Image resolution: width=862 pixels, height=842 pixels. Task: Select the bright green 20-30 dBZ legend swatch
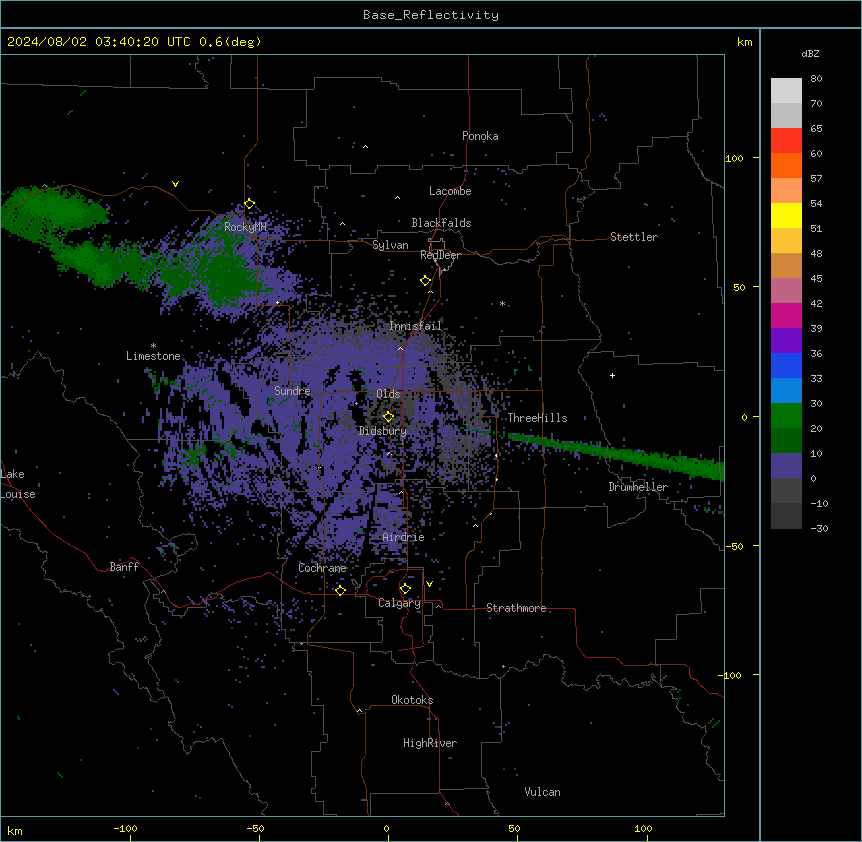click(786, 416)
